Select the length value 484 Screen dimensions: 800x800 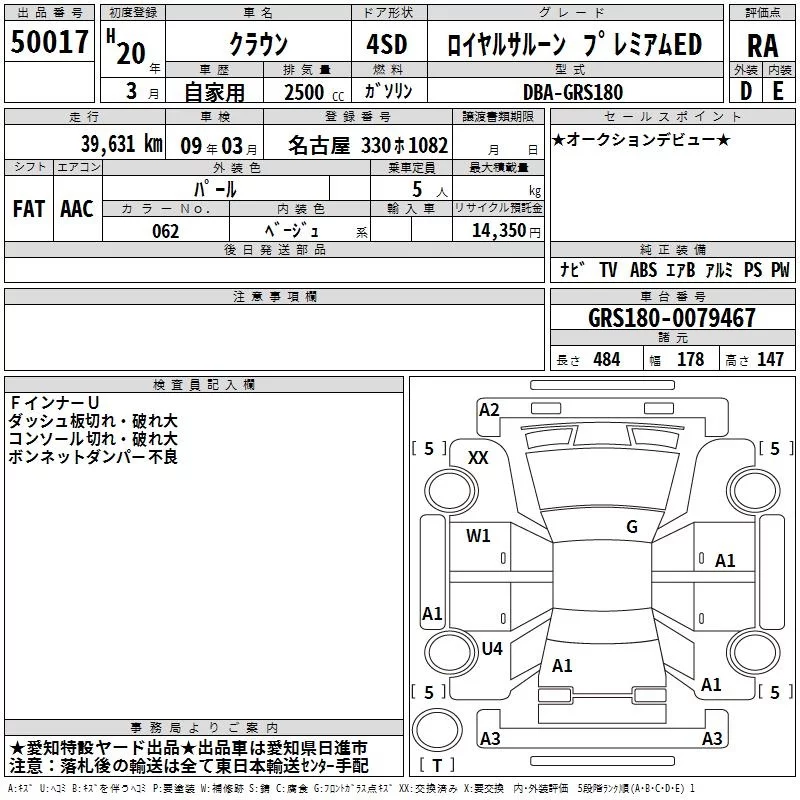pos(607,360)
